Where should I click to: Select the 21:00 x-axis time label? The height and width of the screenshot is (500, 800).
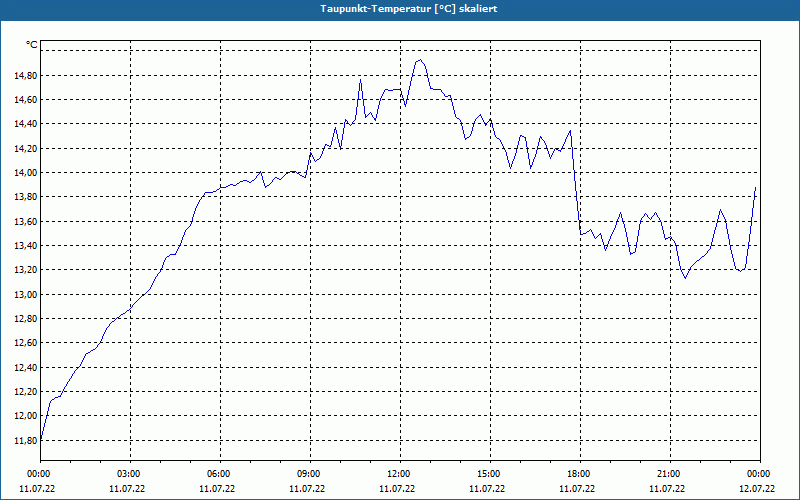pyautogui.click(x=669, y=474)
